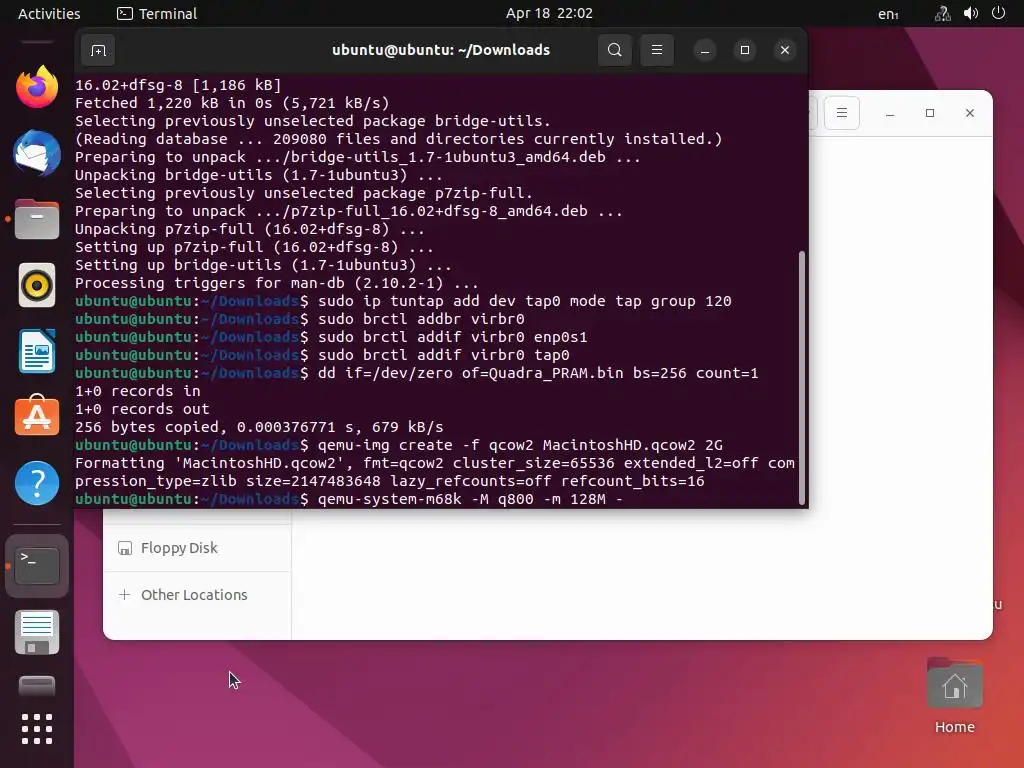1024x768 pixels.
Task: Click 'Setting up bridge-utils' output line
Action: click(x=263, y=265)
